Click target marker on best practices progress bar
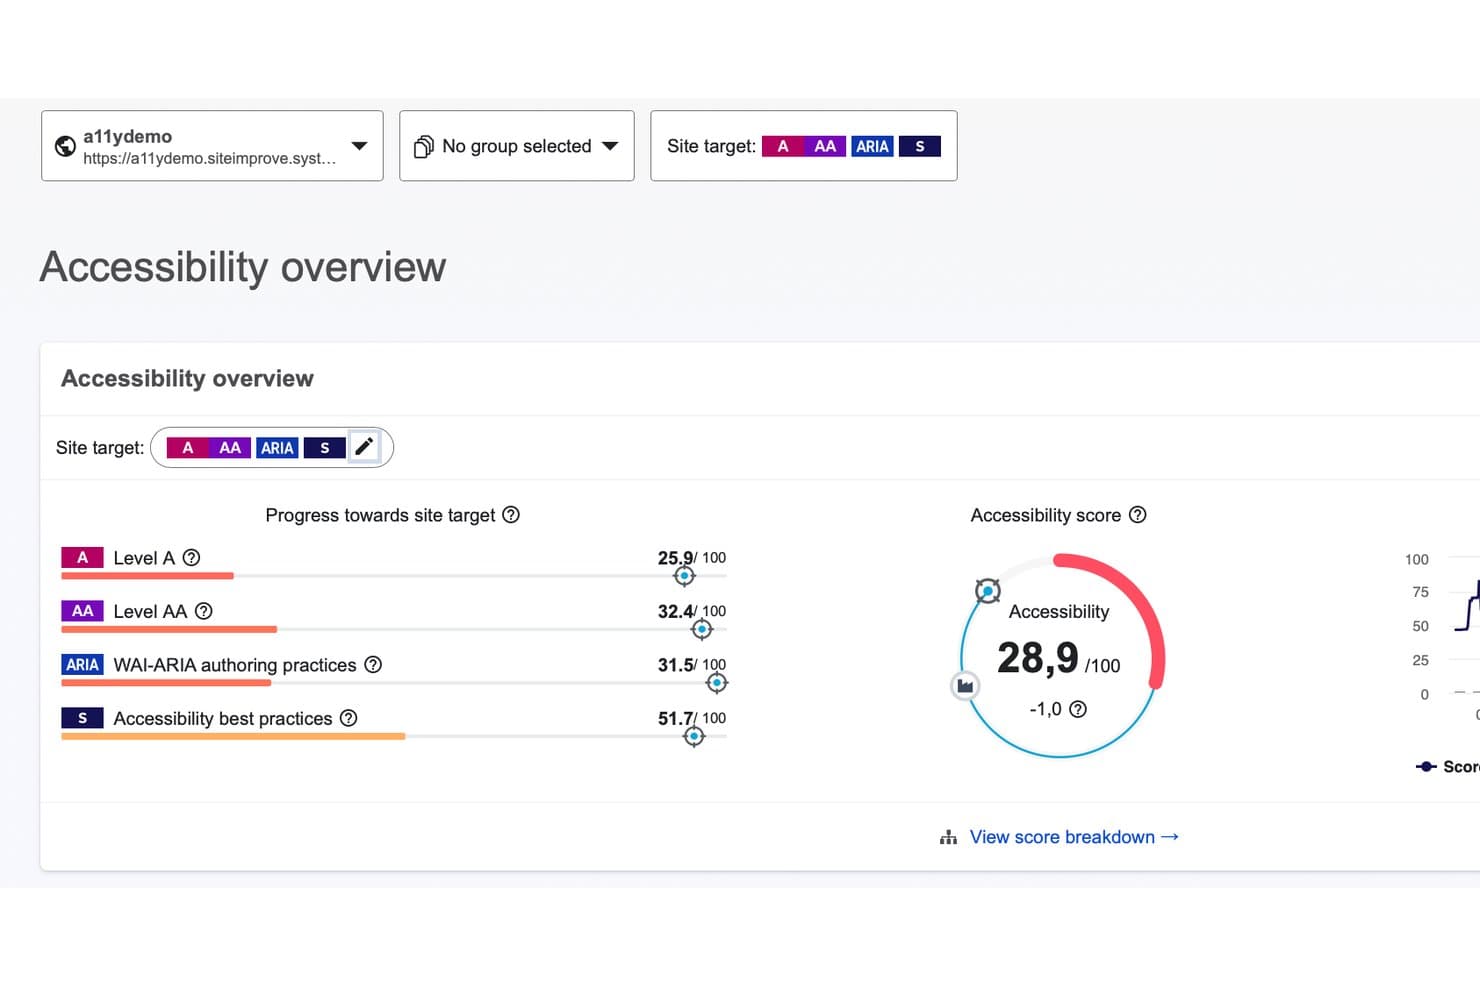The width and height of the screenshot is (1480, 987). [x=694, y=736]
